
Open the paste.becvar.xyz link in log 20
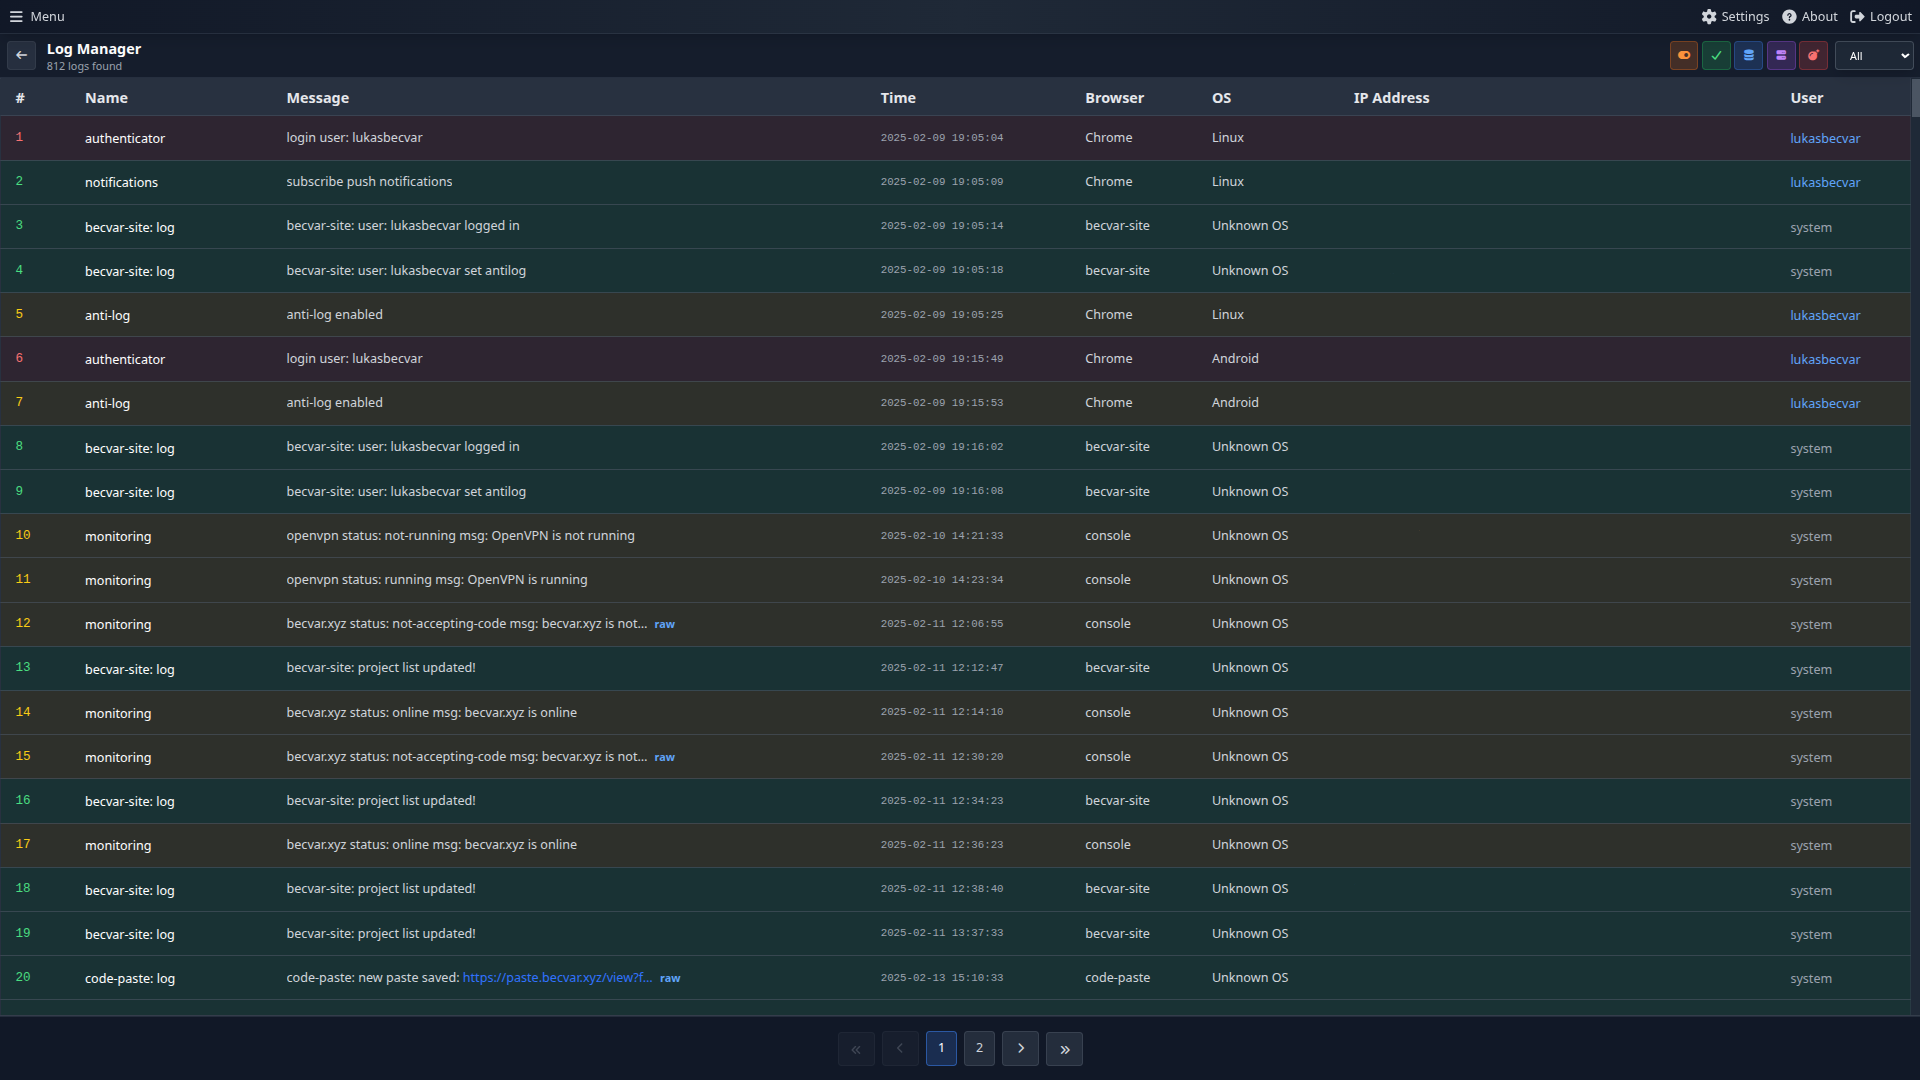556,978
